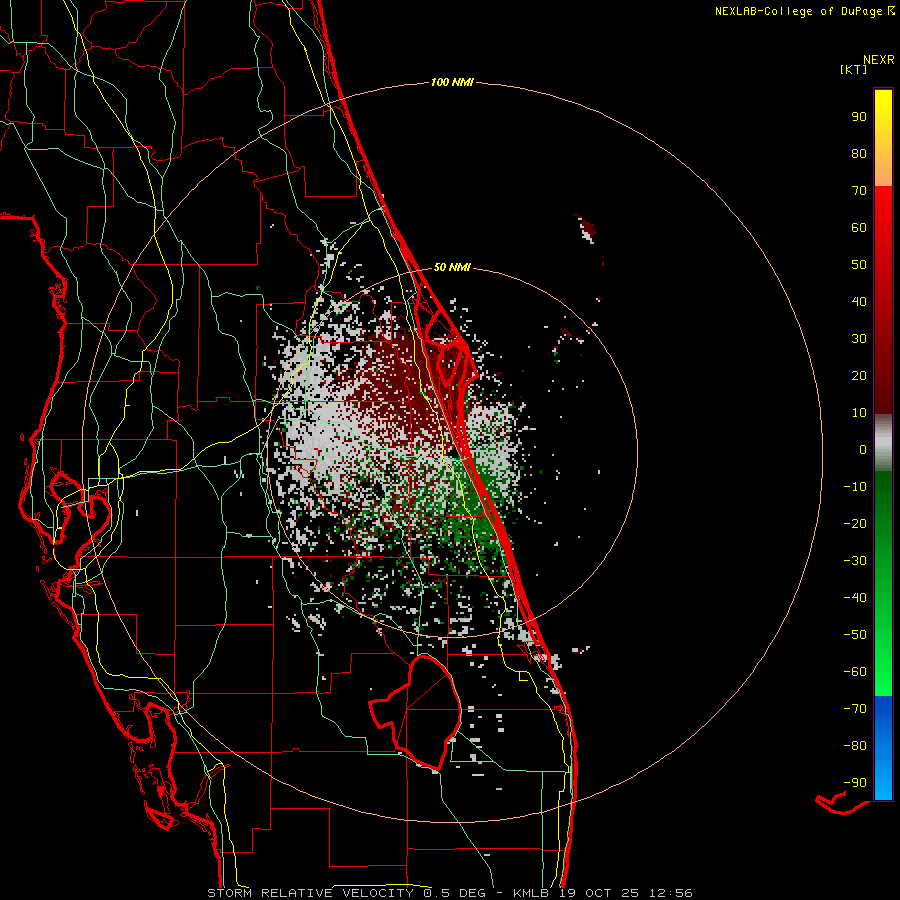The width and height of the screenshot is (900, 900).
Task: Click the NEXR label above color scale
Action: 879,60
